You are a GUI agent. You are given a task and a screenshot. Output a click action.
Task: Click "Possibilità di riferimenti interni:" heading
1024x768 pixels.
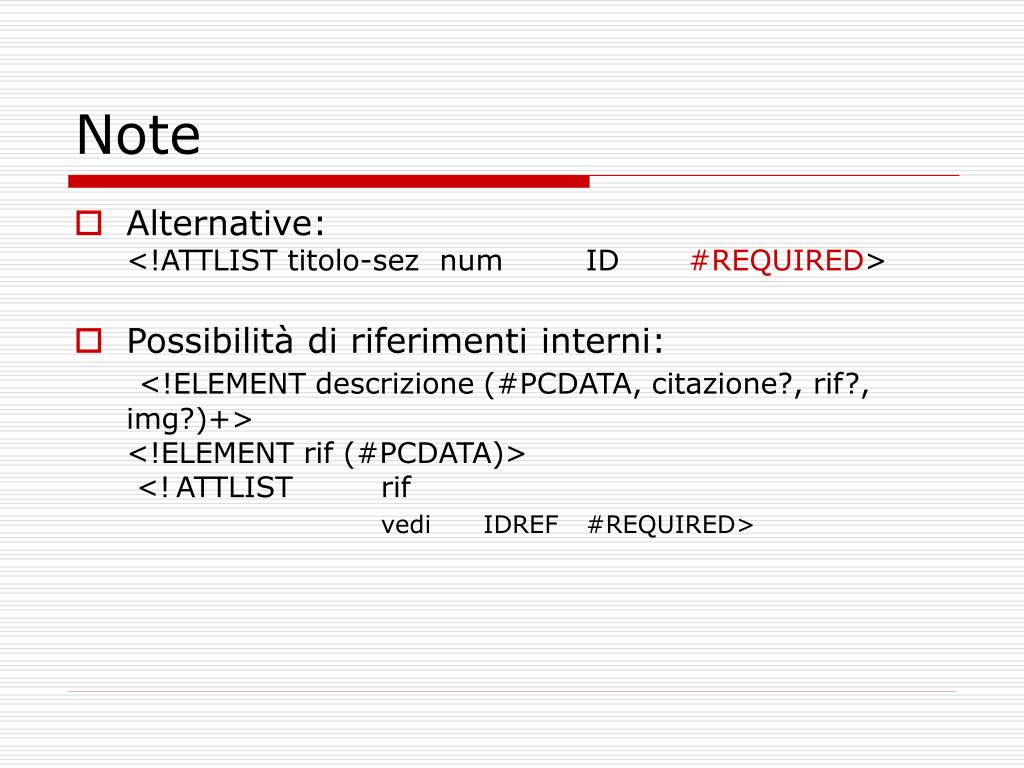click(x=395, y=341)
